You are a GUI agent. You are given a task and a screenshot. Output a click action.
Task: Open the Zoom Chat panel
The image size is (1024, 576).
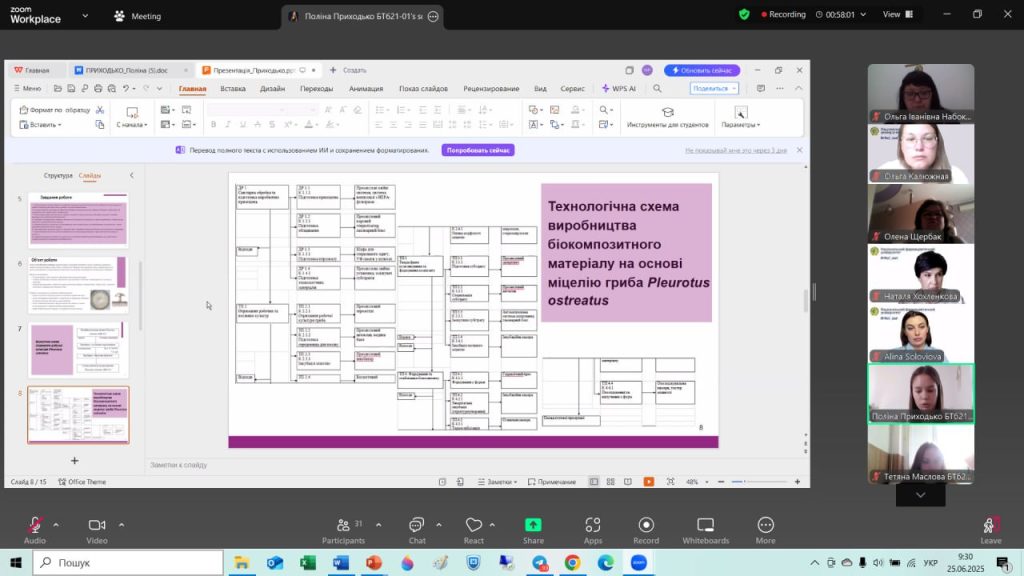(x=417, y=530)
